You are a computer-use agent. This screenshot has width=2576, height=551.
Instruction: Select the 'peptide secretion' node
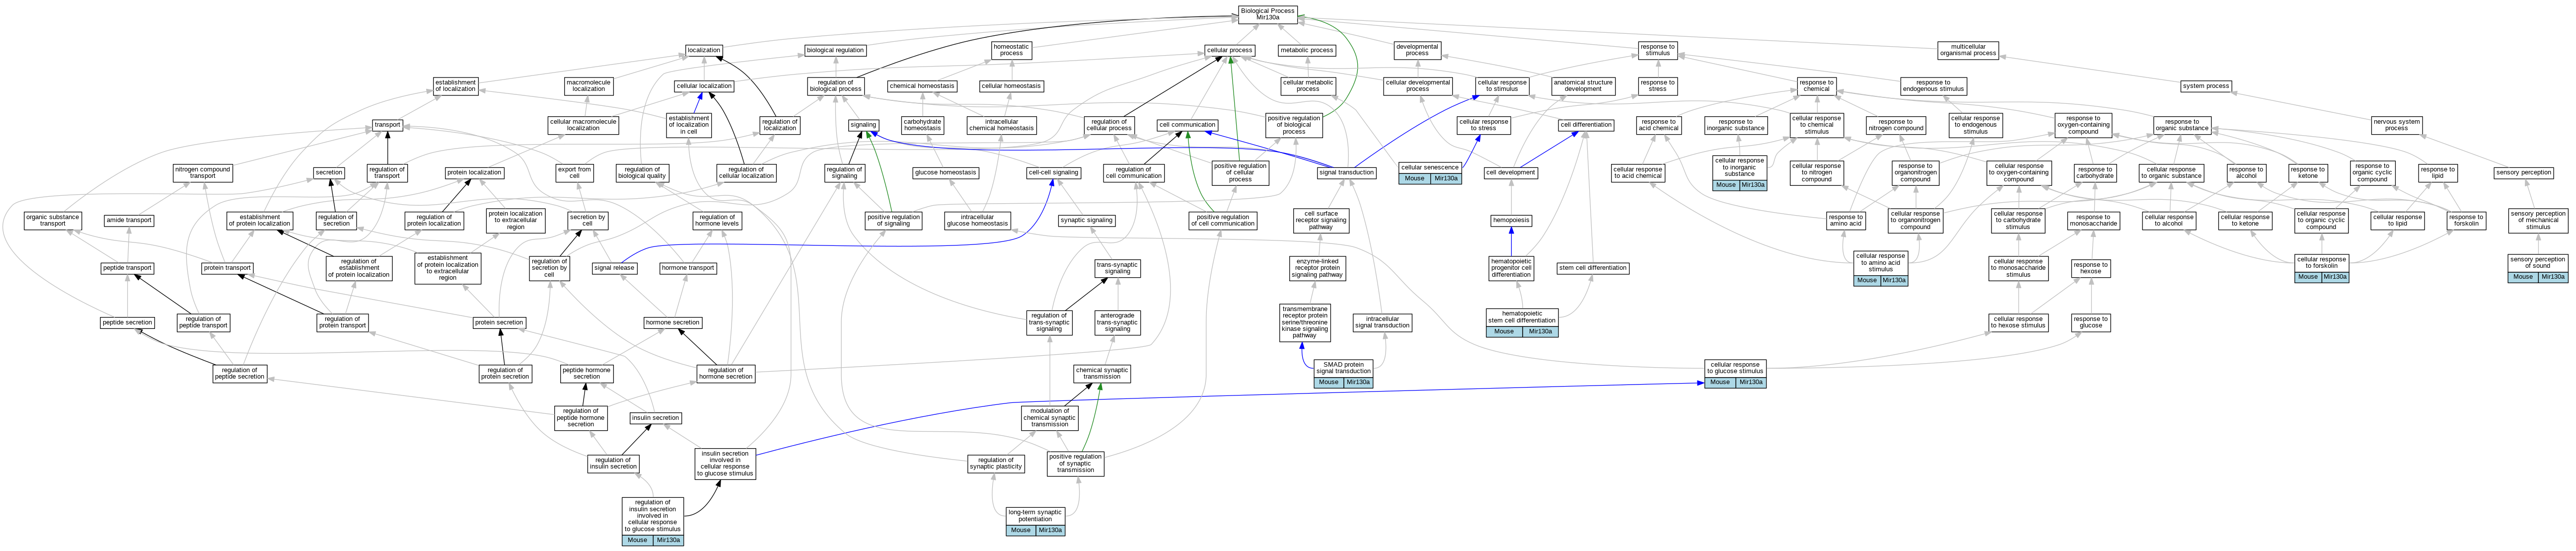(127, 322)
